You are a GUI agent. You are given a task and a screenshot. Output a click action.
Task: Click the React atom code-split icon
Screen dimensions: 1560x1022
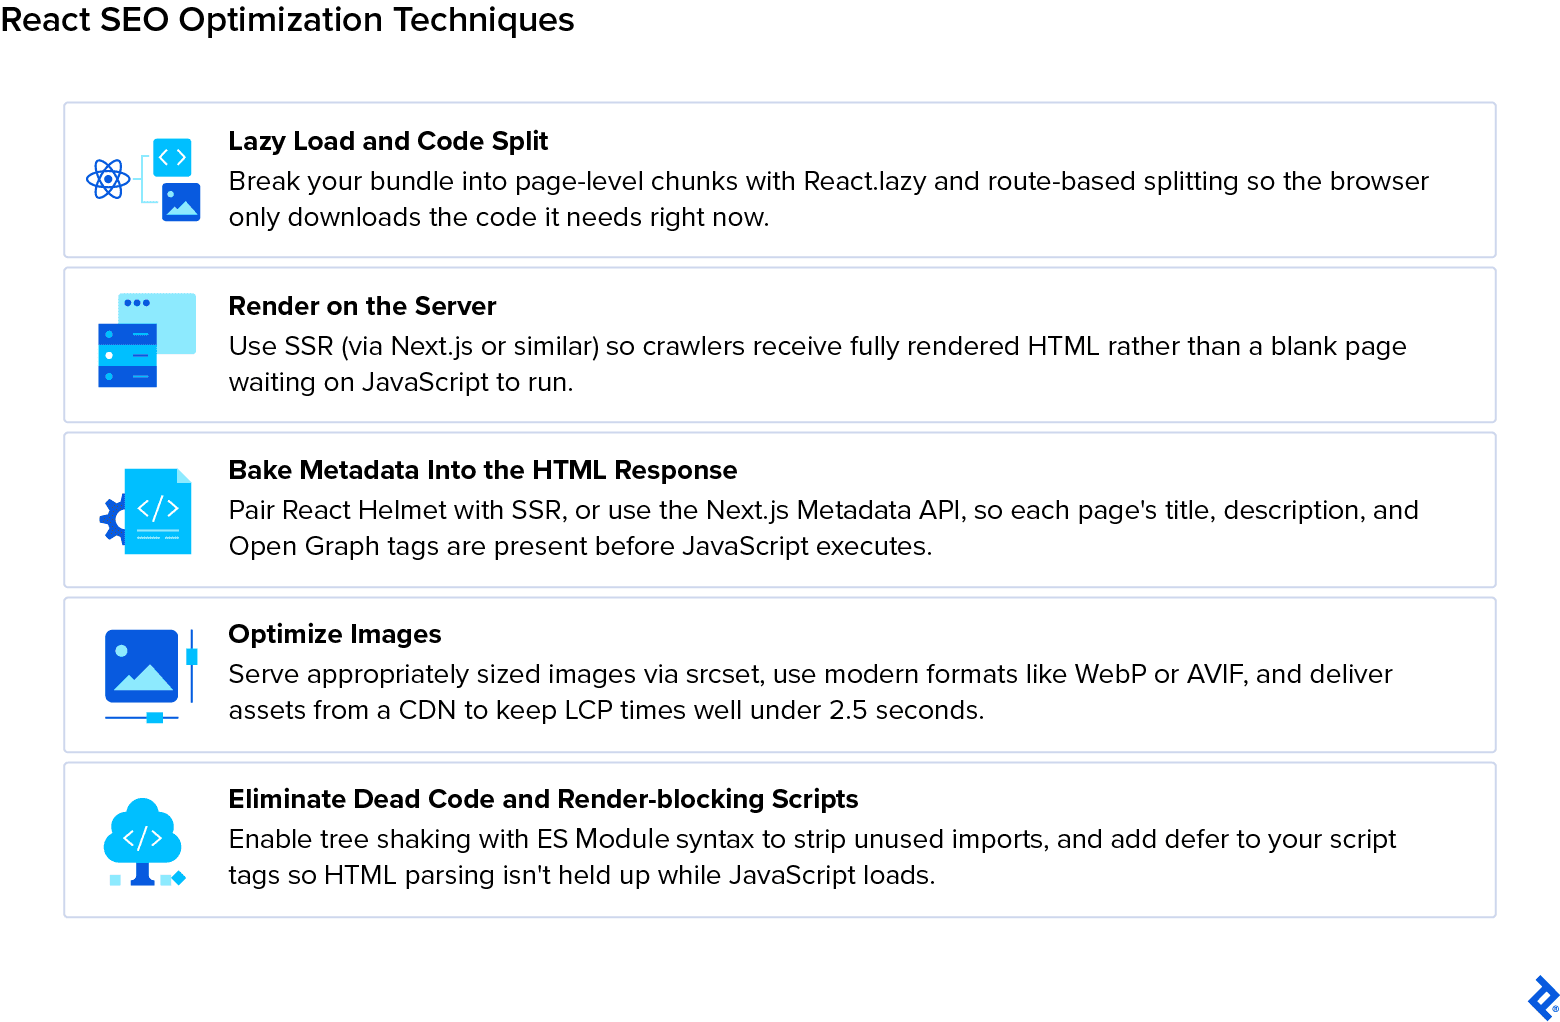click(x=144, y=180)
